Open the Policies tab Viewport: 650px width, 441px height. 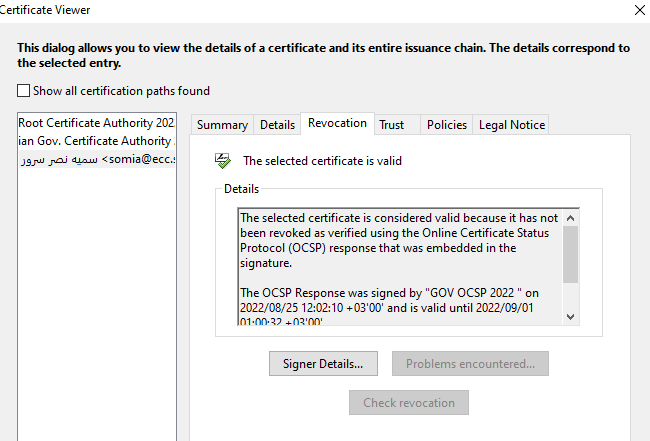(x=447, y=125)
